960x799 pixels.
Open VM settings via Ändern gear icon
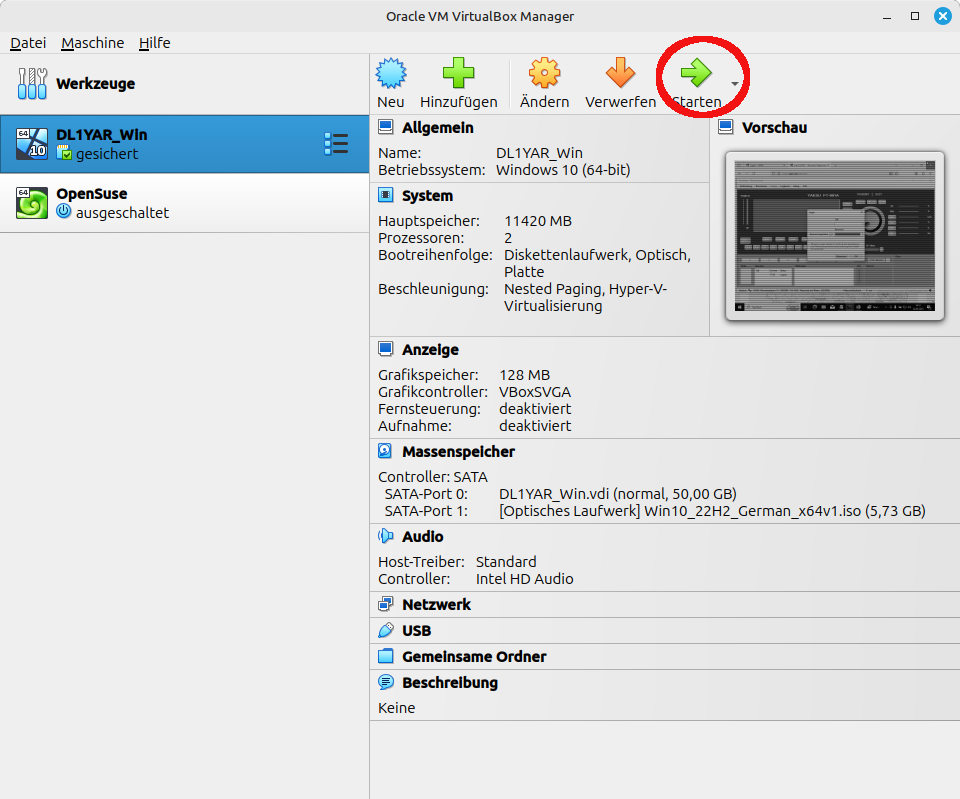click(x=544, y=74)
